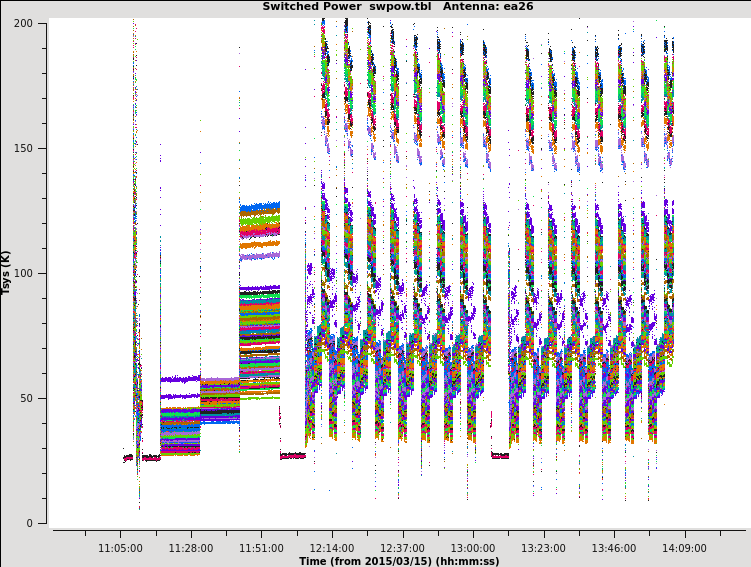Click the 'Time (from 2015/03/15)' x-axis label
The height and width of the screenshot is (567, 751).
[399, 561]
